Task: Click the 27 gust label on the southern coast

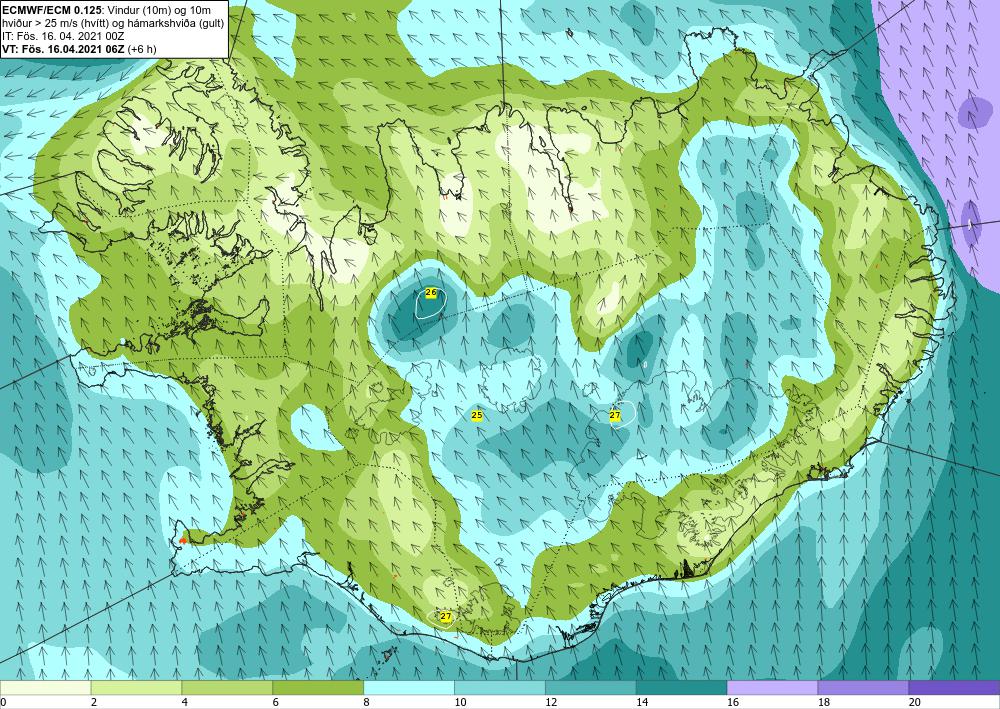Action: click(x=446, y=617)
